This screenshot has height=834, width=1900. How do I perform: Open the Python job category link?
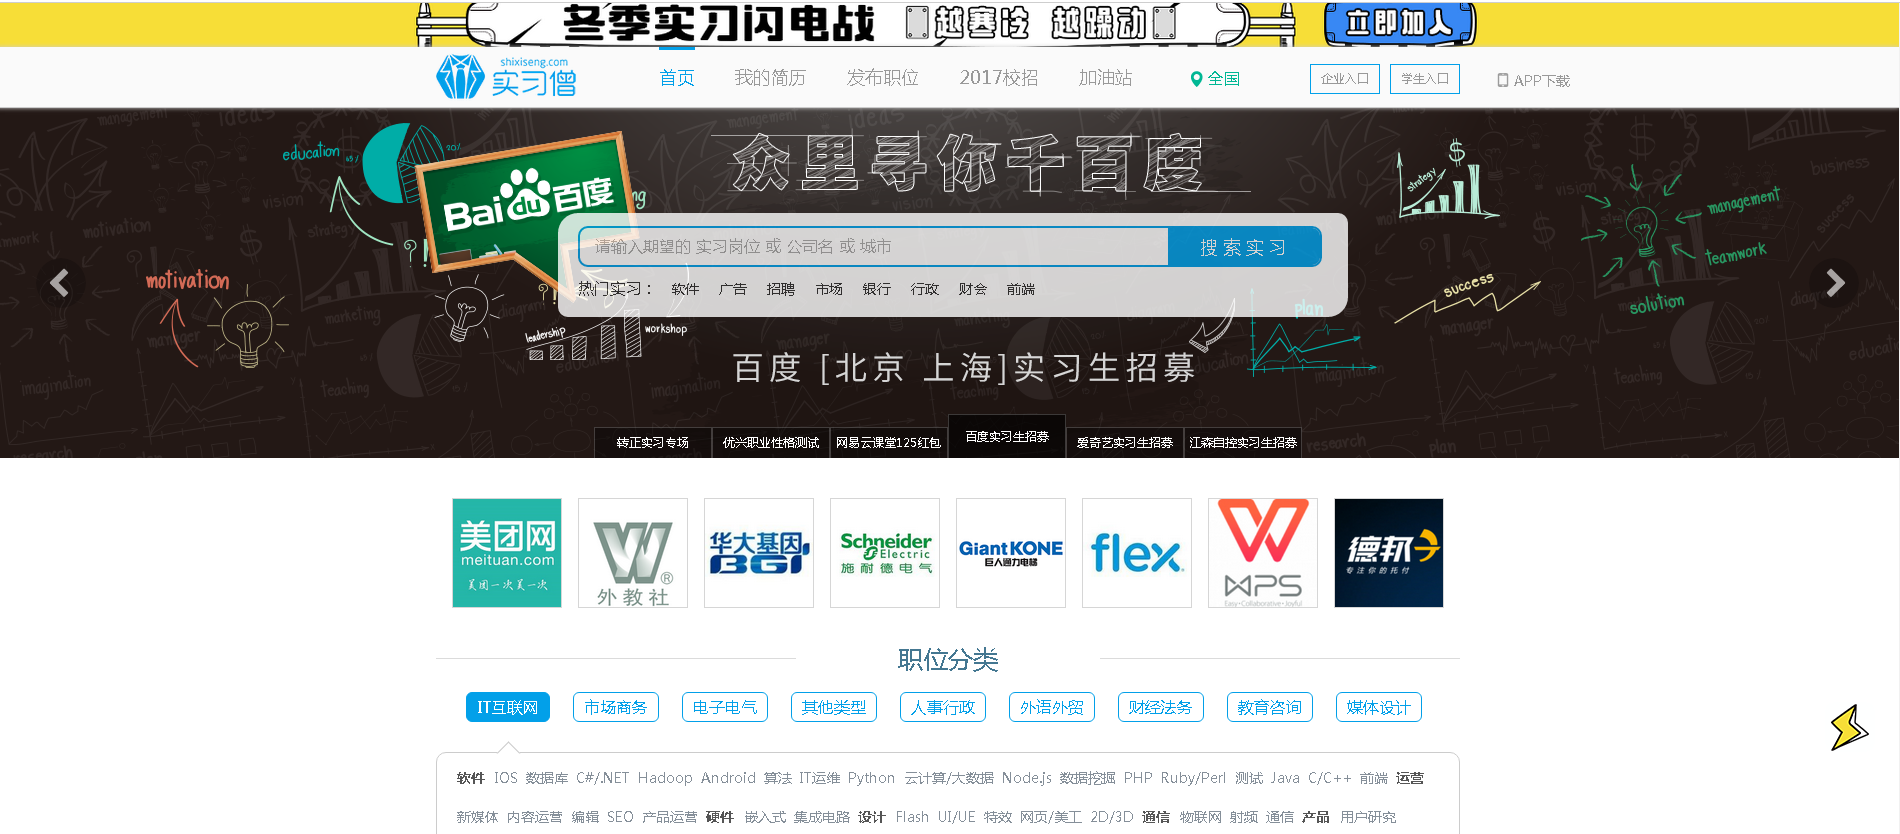click(x=871, y=778)
